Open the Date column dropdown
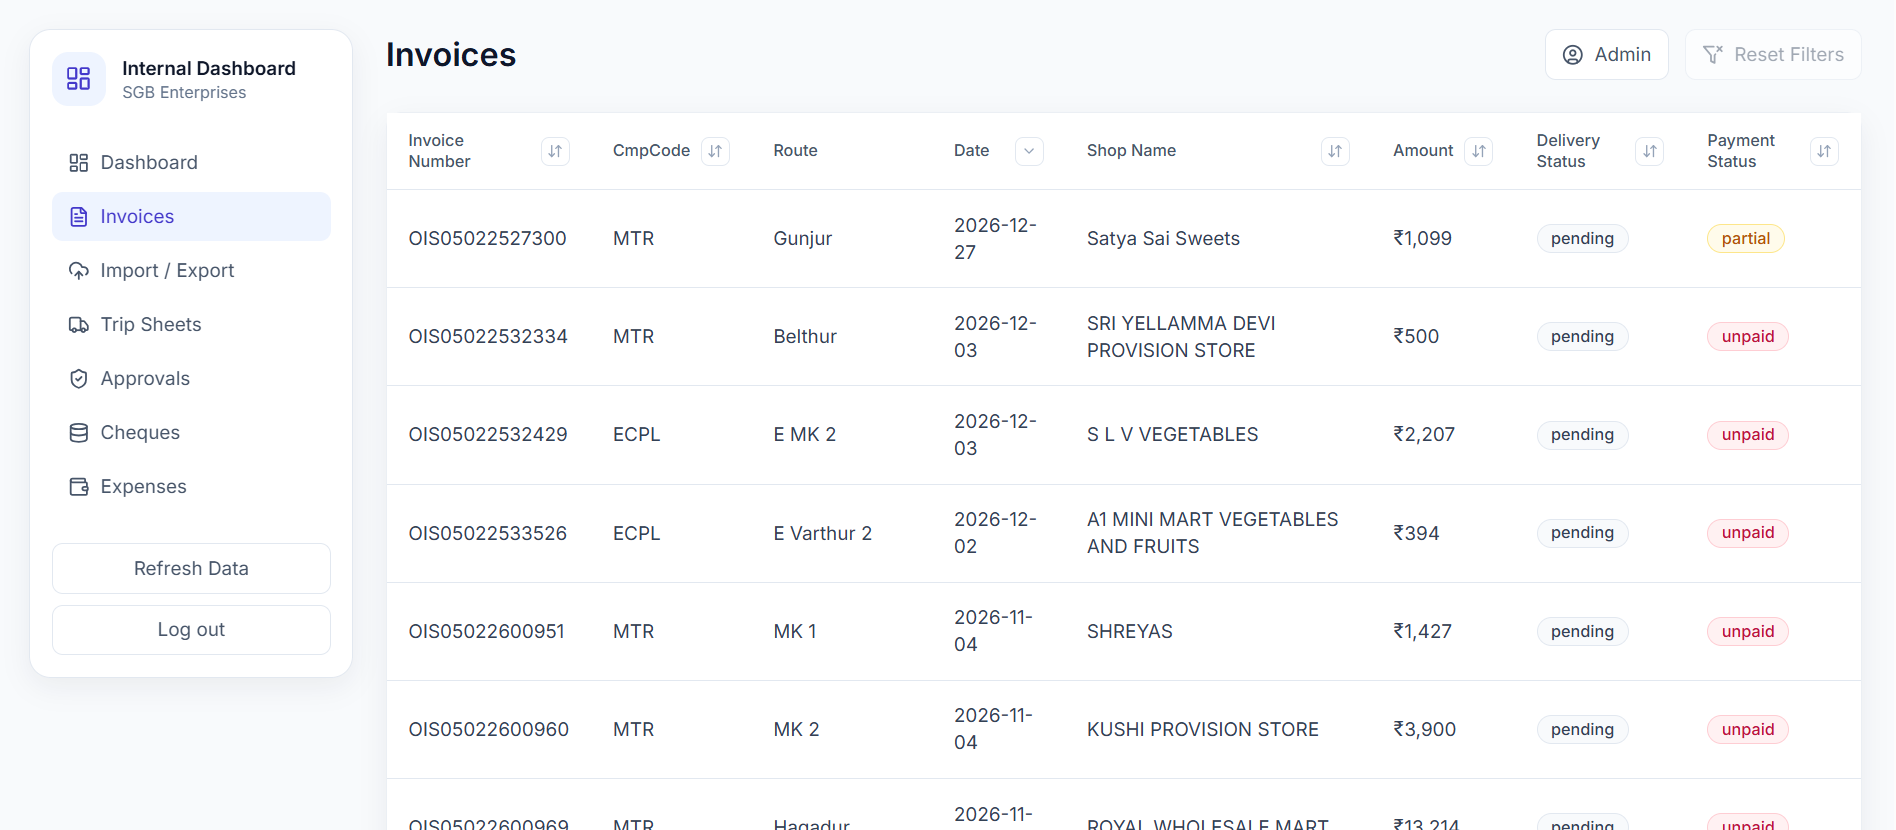The width and height of the screenshot is (1896, 830). tap(1029, 151)
